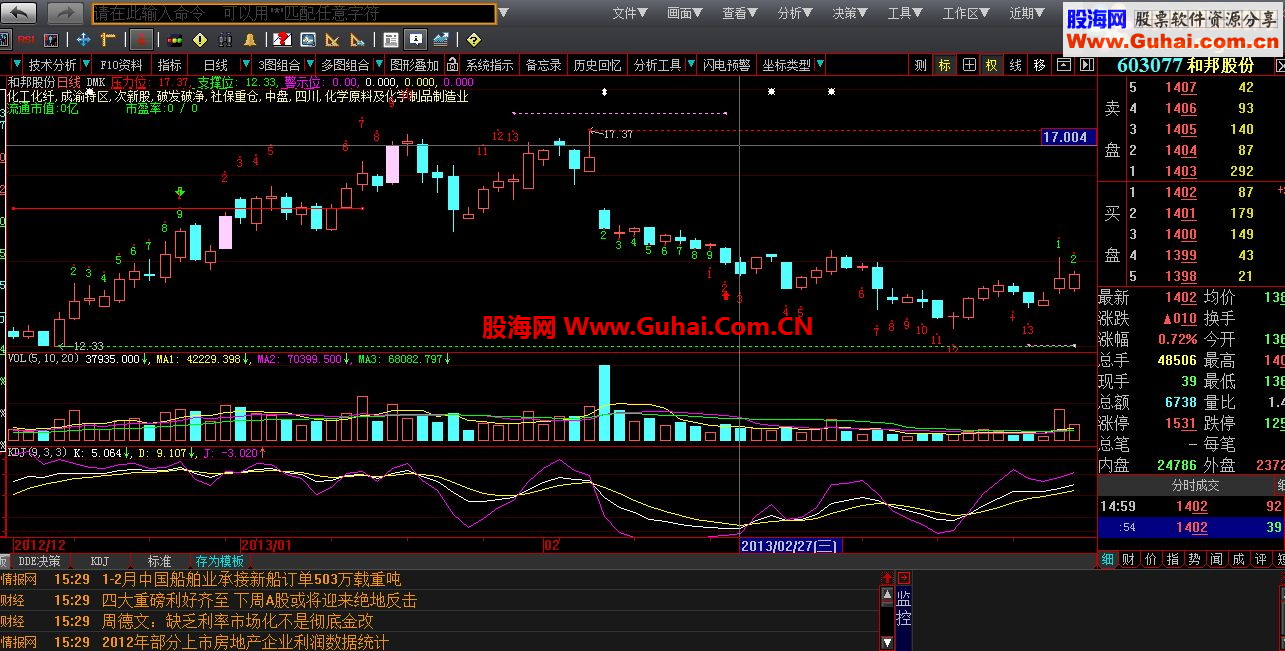Toggle the 线 line mode button

1015,65
